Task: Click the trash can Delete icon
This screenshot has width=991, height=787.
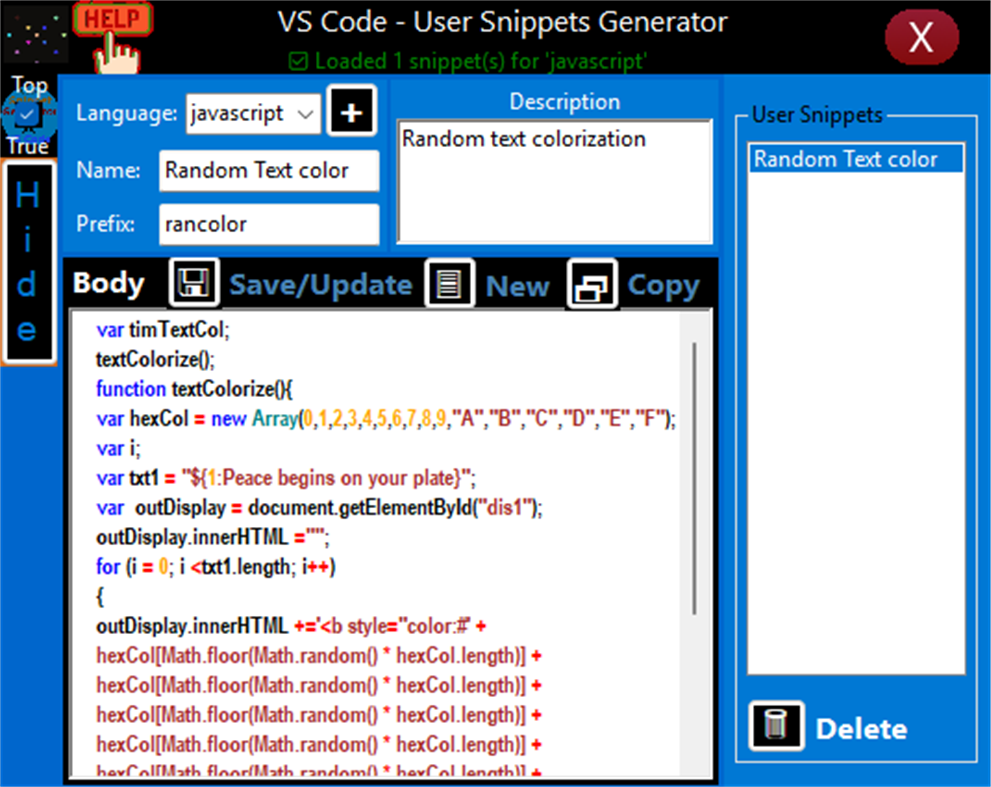Action: click(x=776, y=725)
